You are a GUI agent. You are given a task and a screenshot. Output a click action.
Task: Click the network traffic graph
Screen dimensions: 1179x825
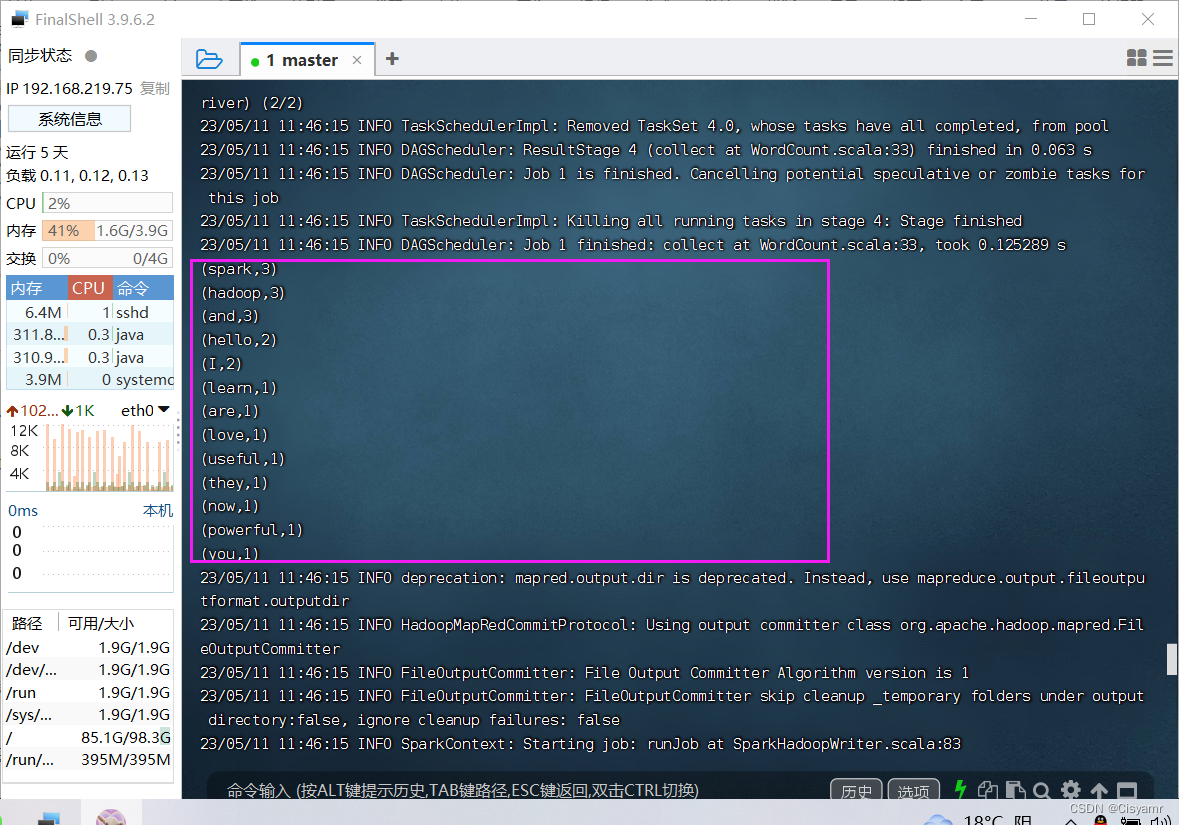click(x=109, y=457)
